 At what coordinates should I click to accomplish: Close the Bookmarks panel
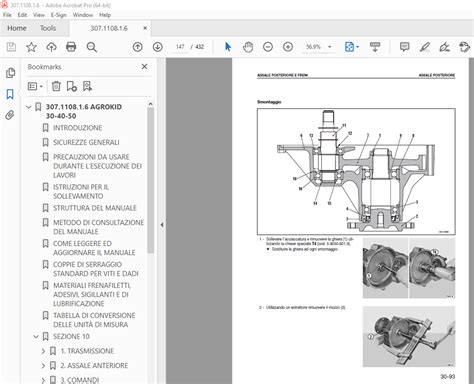coord(144,67)
